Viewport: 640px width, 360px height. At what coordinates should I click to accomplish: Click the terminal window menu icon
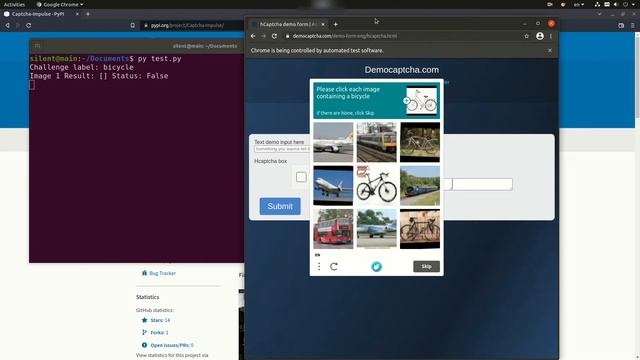pyautogui.click(x=37, y=46)
